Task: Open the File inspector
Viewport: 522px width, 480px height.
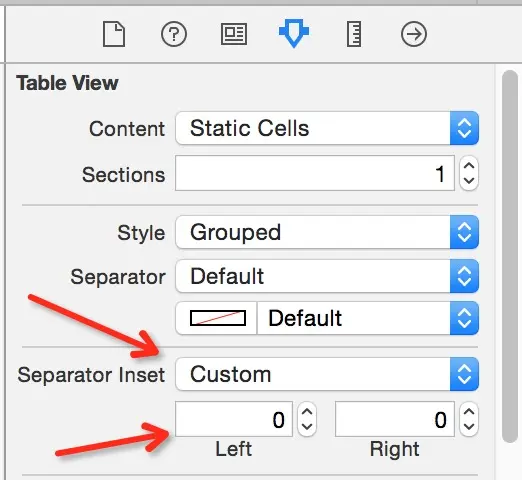Action: coord(114,34)
